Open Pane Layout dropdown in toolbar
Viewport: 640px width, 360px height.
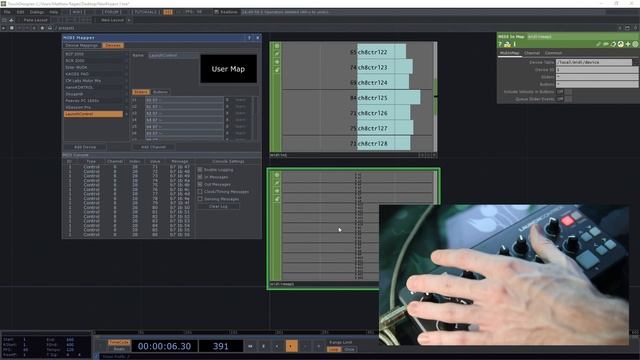click(x=36, y=20)
